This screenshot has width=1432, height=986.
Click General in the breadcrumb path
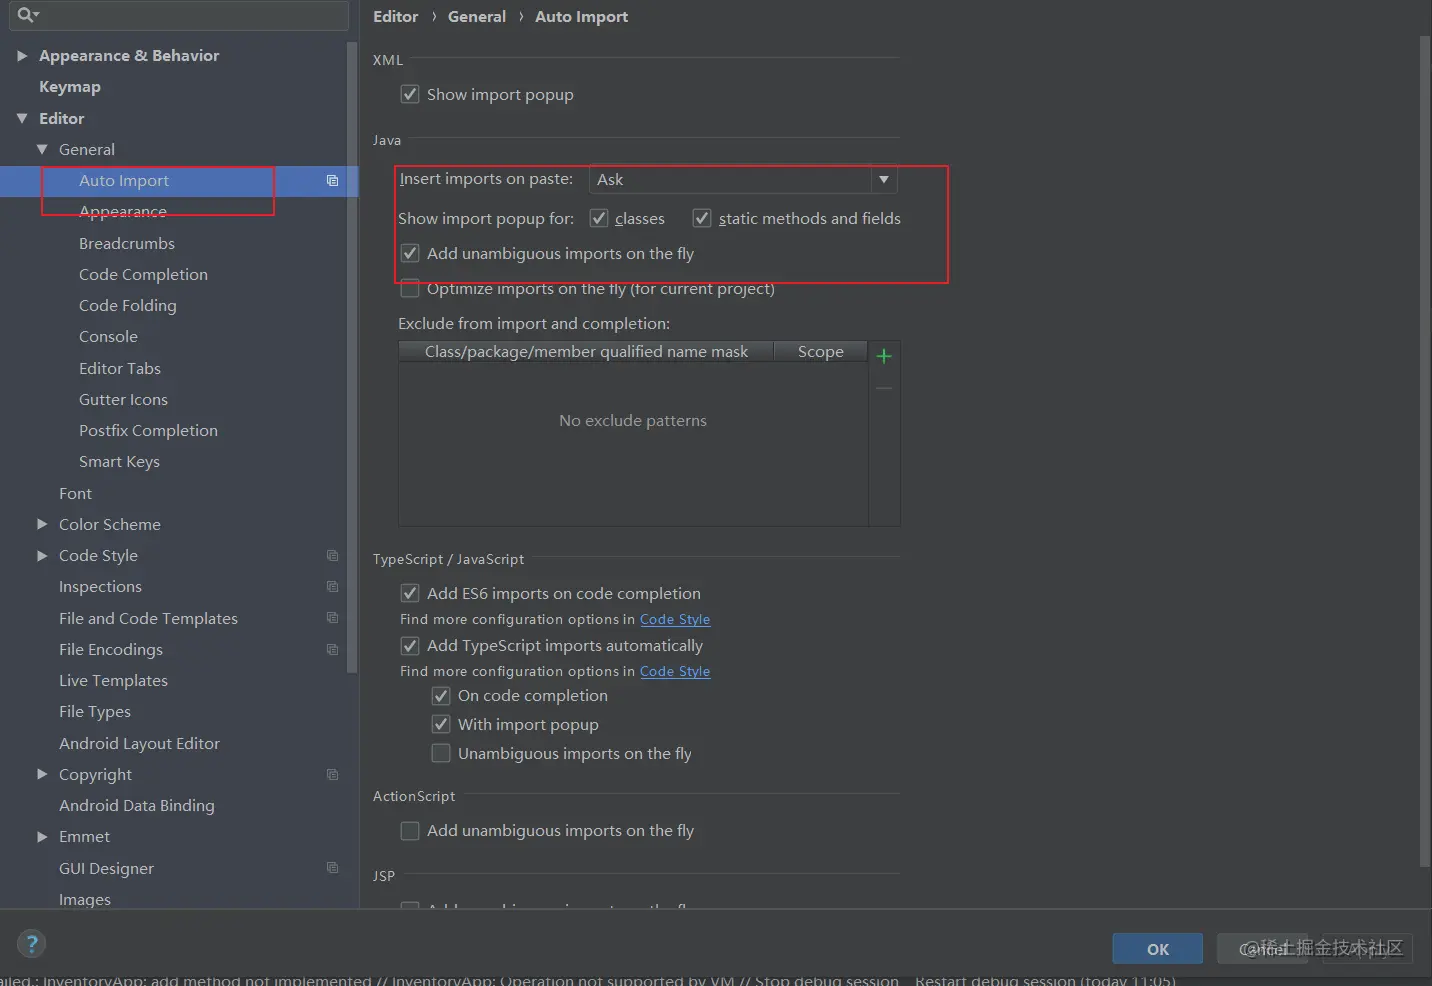(x=477, y=16)
